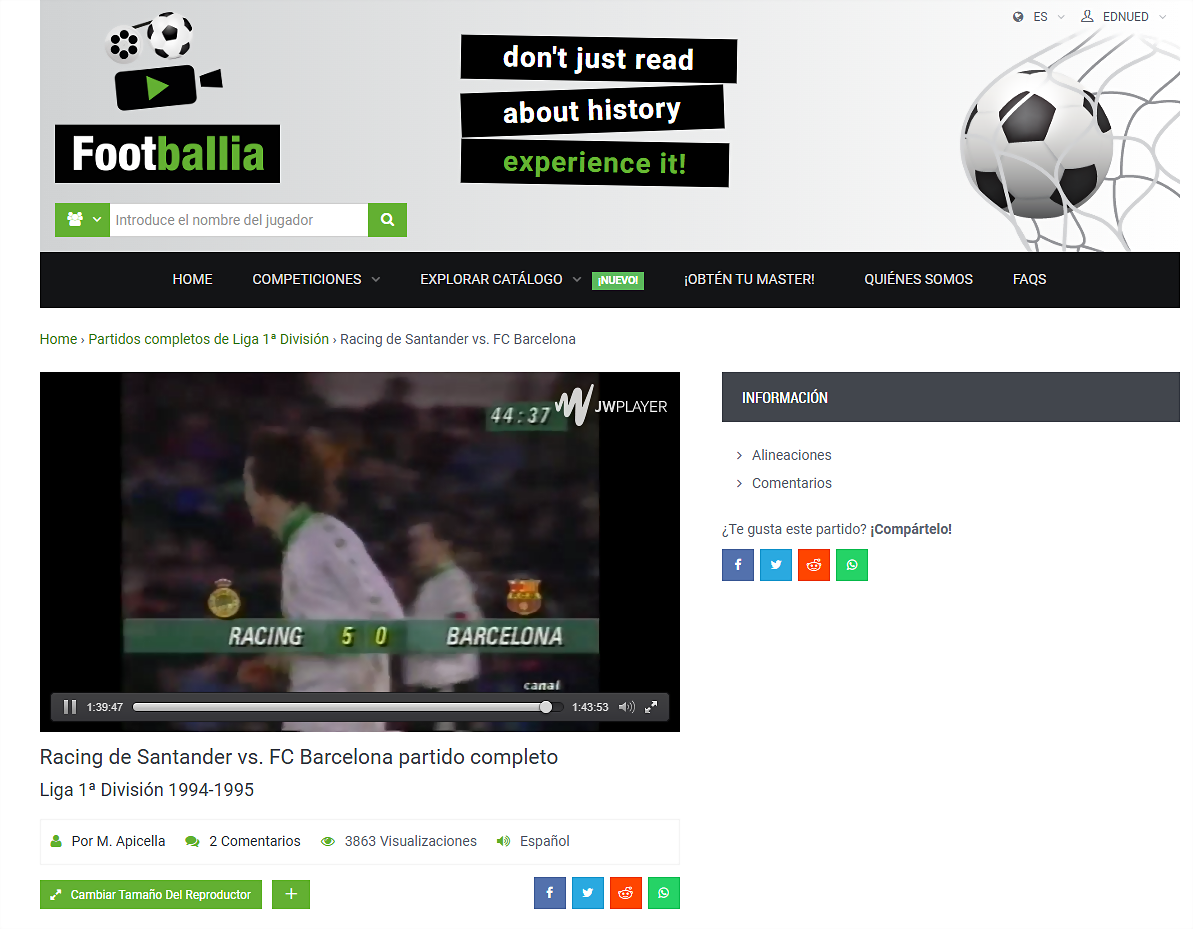Open the EDNUED user account menu
The height and width of the screenshot is (929, 1193).
(1134, 17)
